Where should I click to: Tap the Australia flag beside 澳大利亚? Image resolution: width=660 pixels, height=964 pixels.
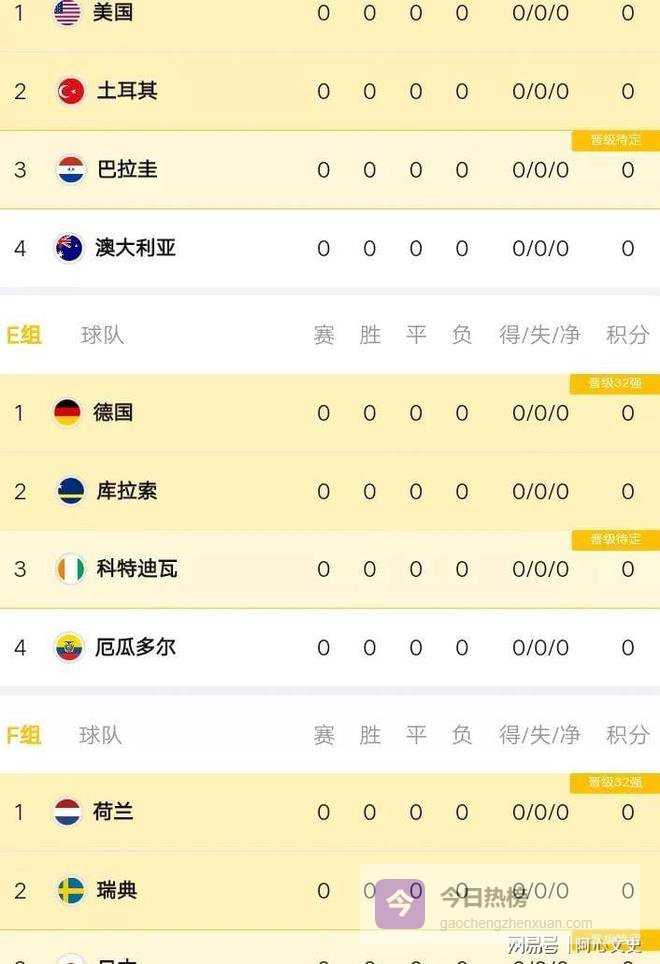[x=69, y=248]
